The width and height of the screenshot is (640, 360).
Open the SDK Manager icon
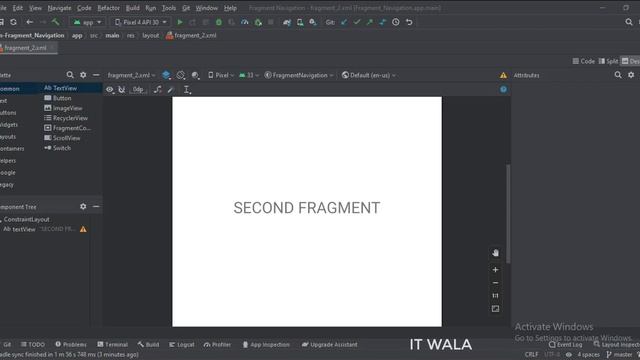pyautogui.click(x=313, y=22)
